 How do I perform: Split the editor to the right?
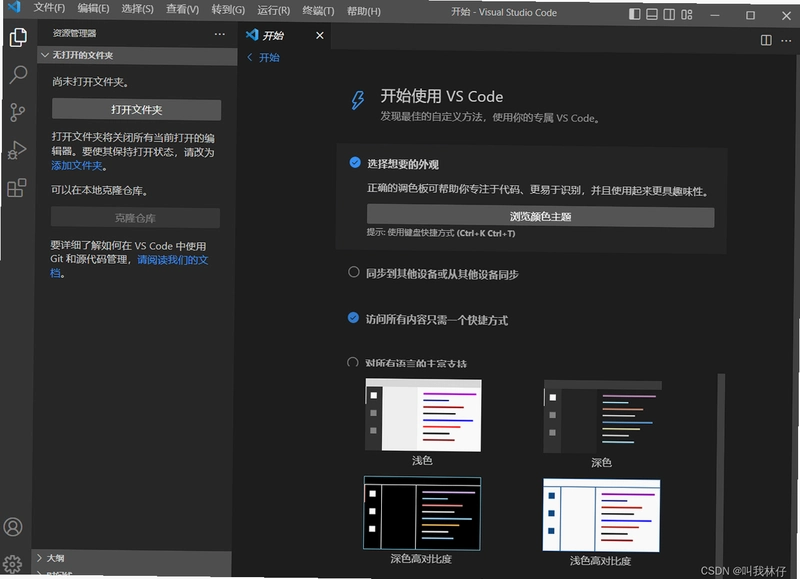click(x=766, y=40)
